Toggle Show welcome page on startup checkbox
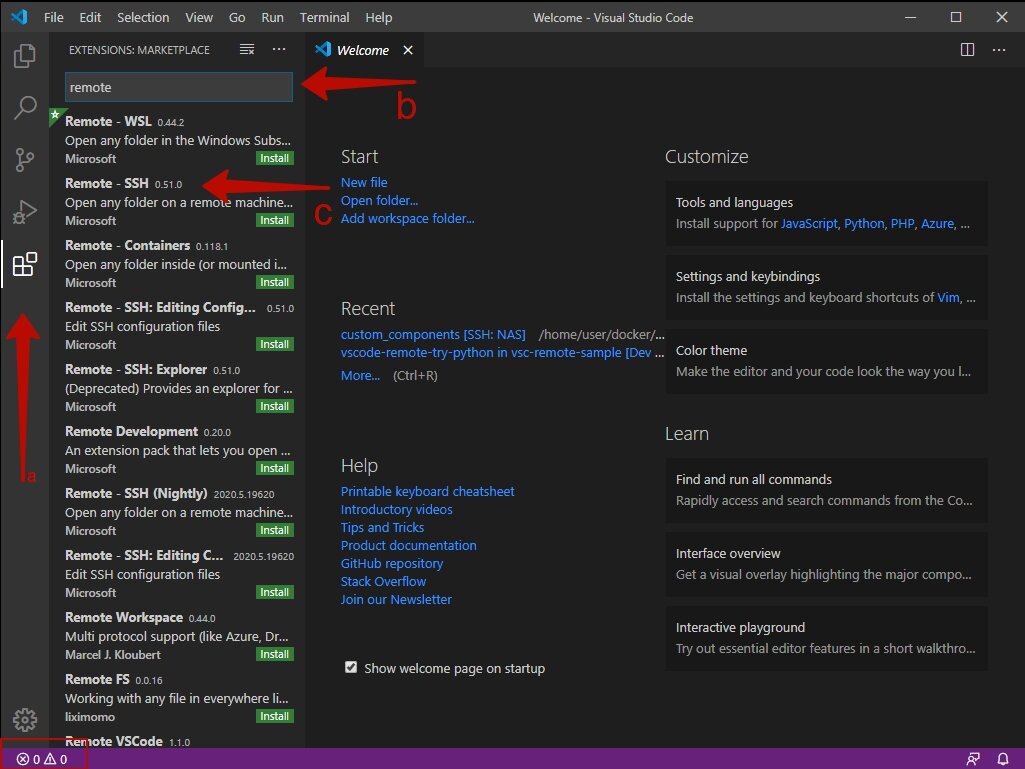1025x769 pixels. coord(351,668)
